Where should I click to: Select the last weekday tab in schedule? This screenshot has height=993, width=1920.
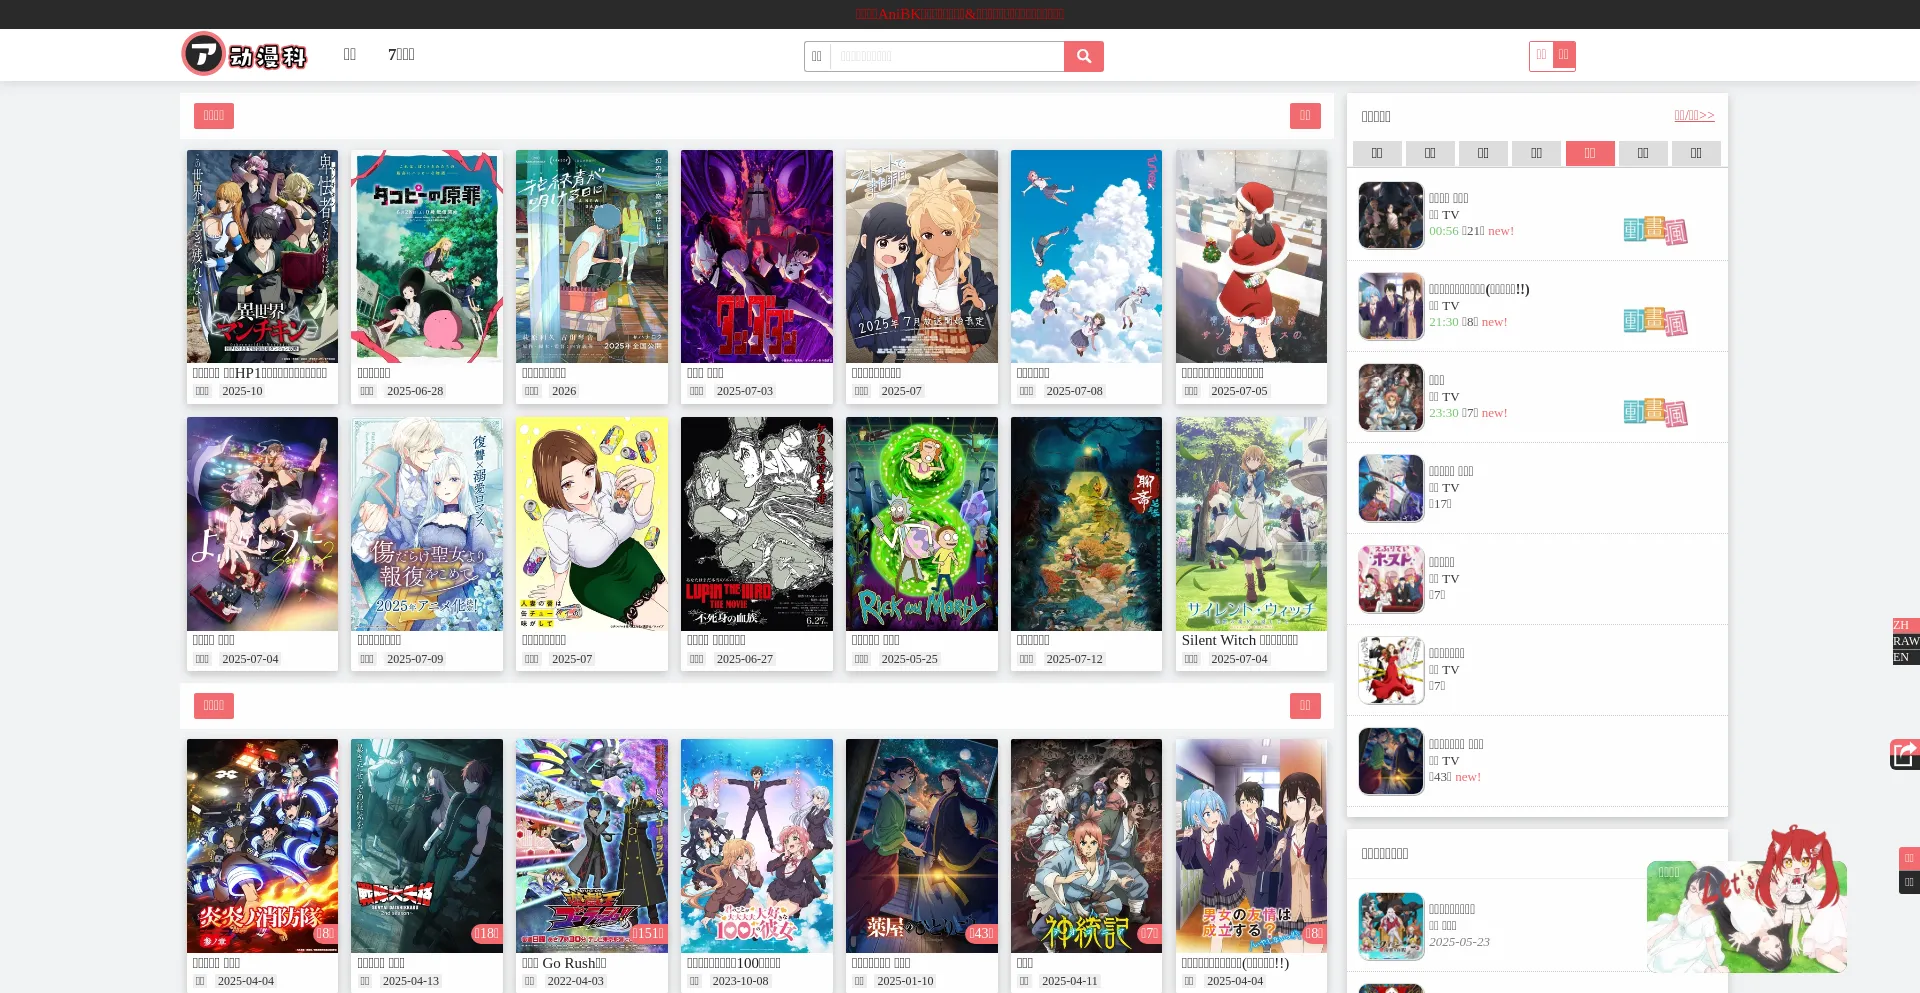click(x=1695, y=153)
